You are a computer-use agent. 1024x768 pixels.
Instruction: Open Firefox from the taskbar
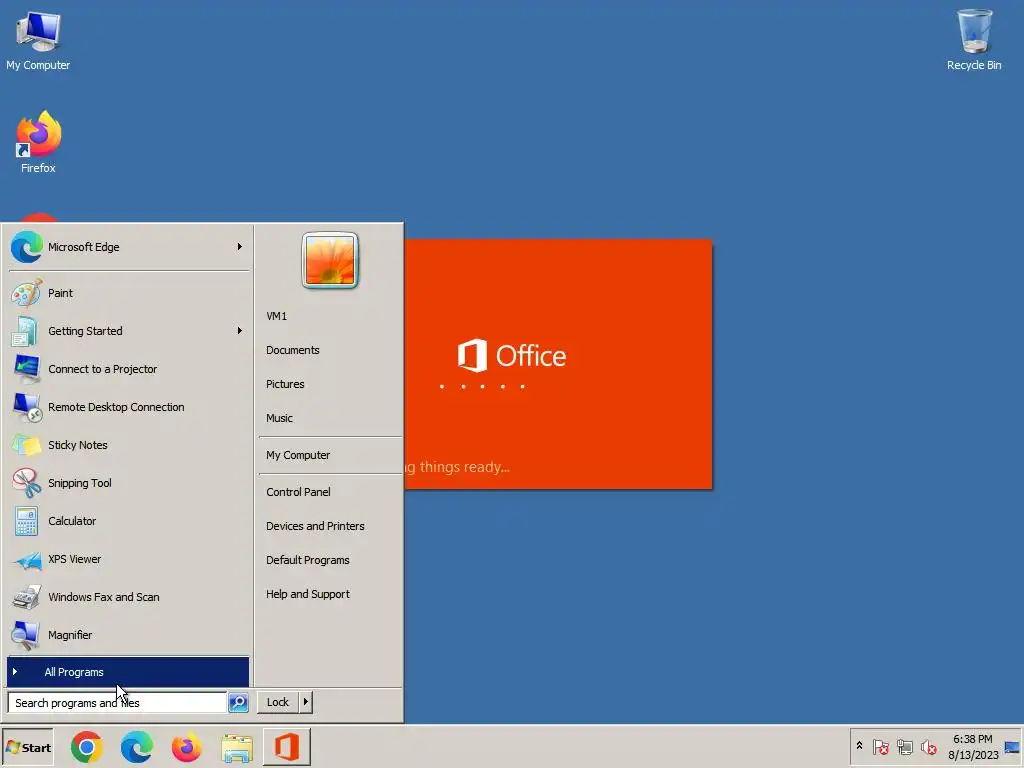point(187,747)
